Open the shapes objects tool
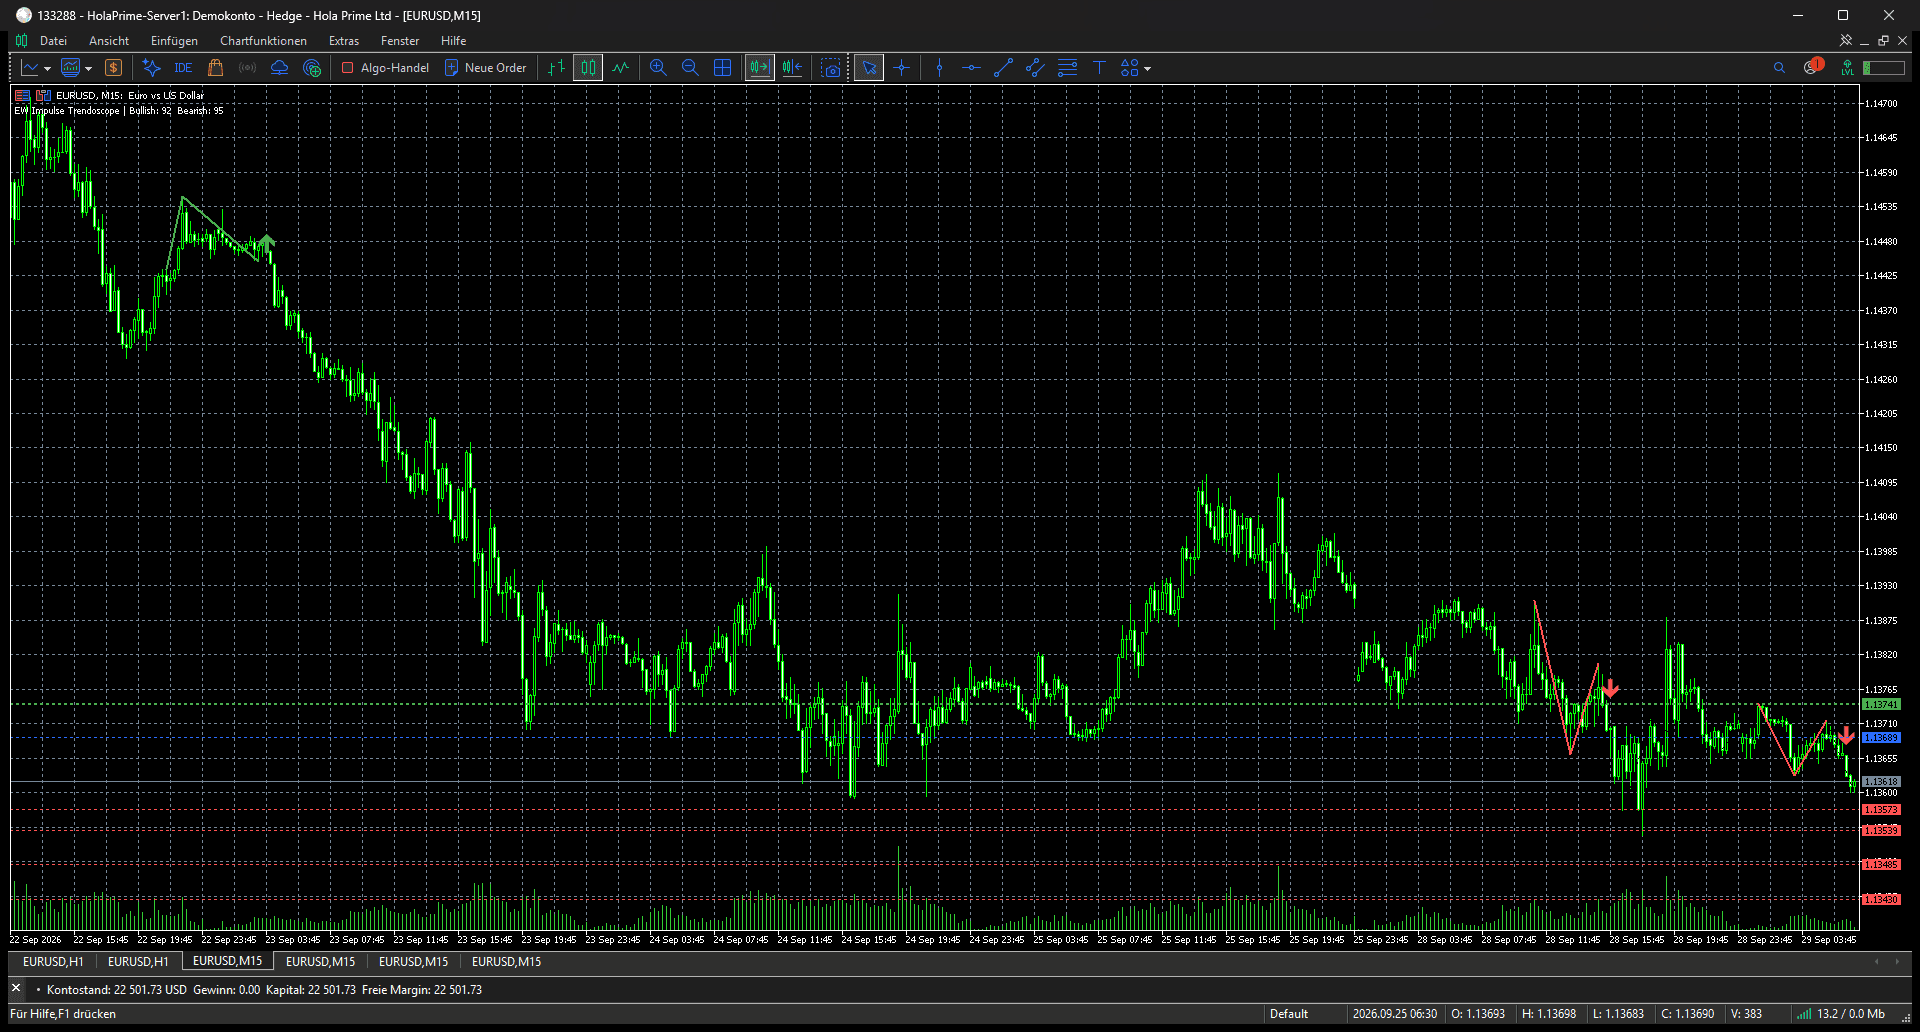The image size is (1920, 1032). (1130, 68)
